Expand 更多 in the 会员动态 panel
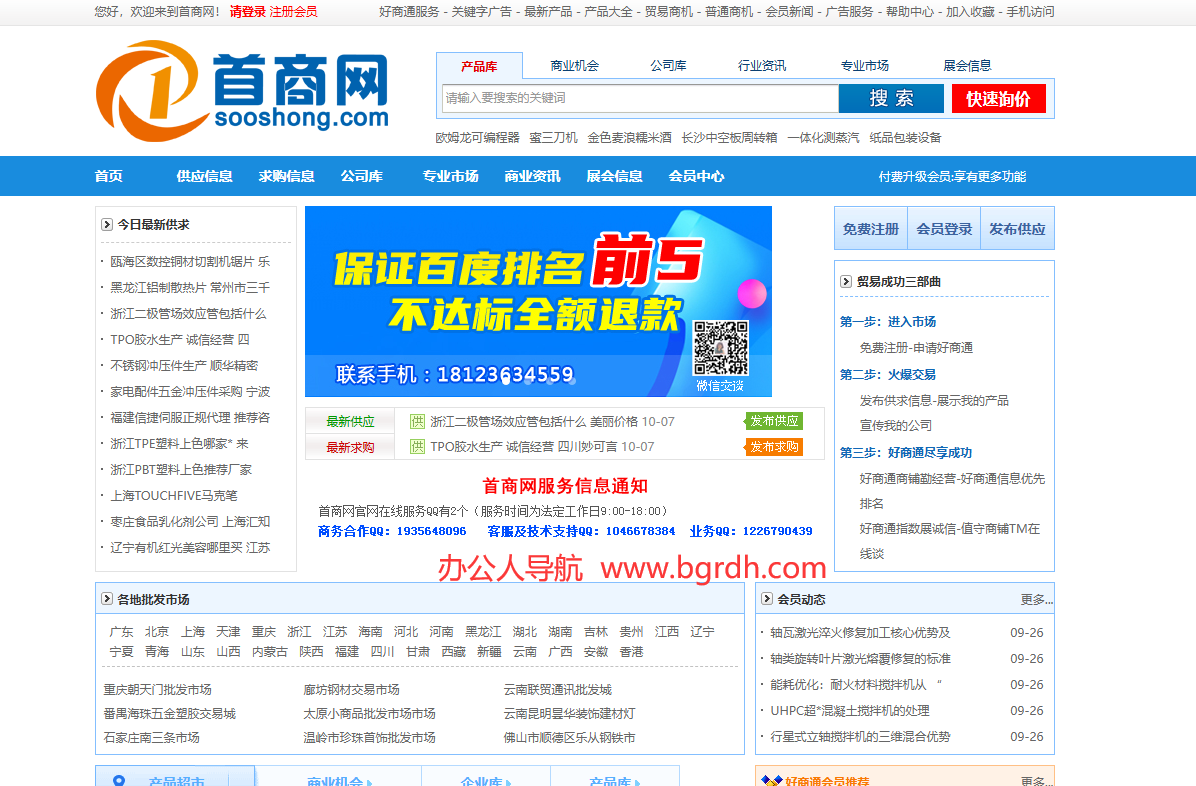 [x=1035, y=599]
